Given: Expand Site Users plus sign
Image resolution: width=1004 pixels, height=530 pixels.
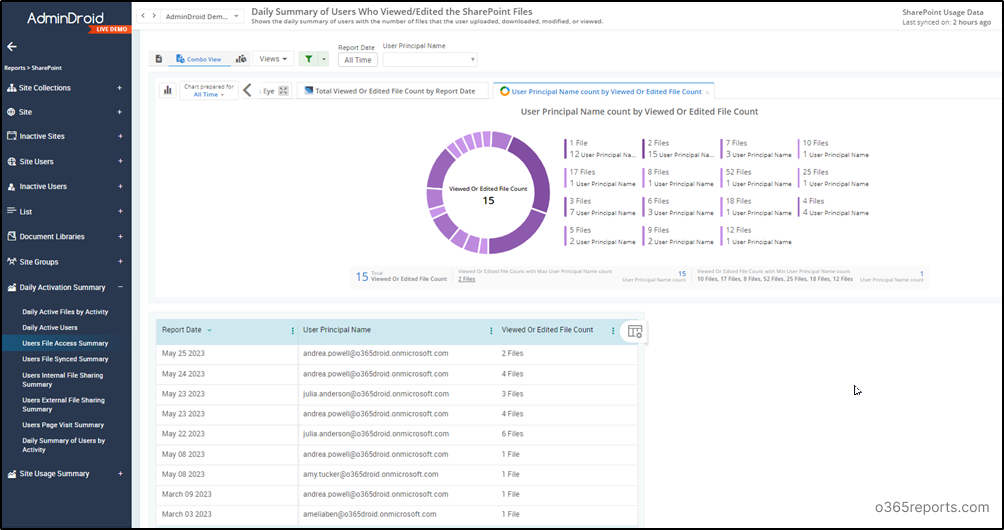Looking at the screenshot, I should [120, 161].
